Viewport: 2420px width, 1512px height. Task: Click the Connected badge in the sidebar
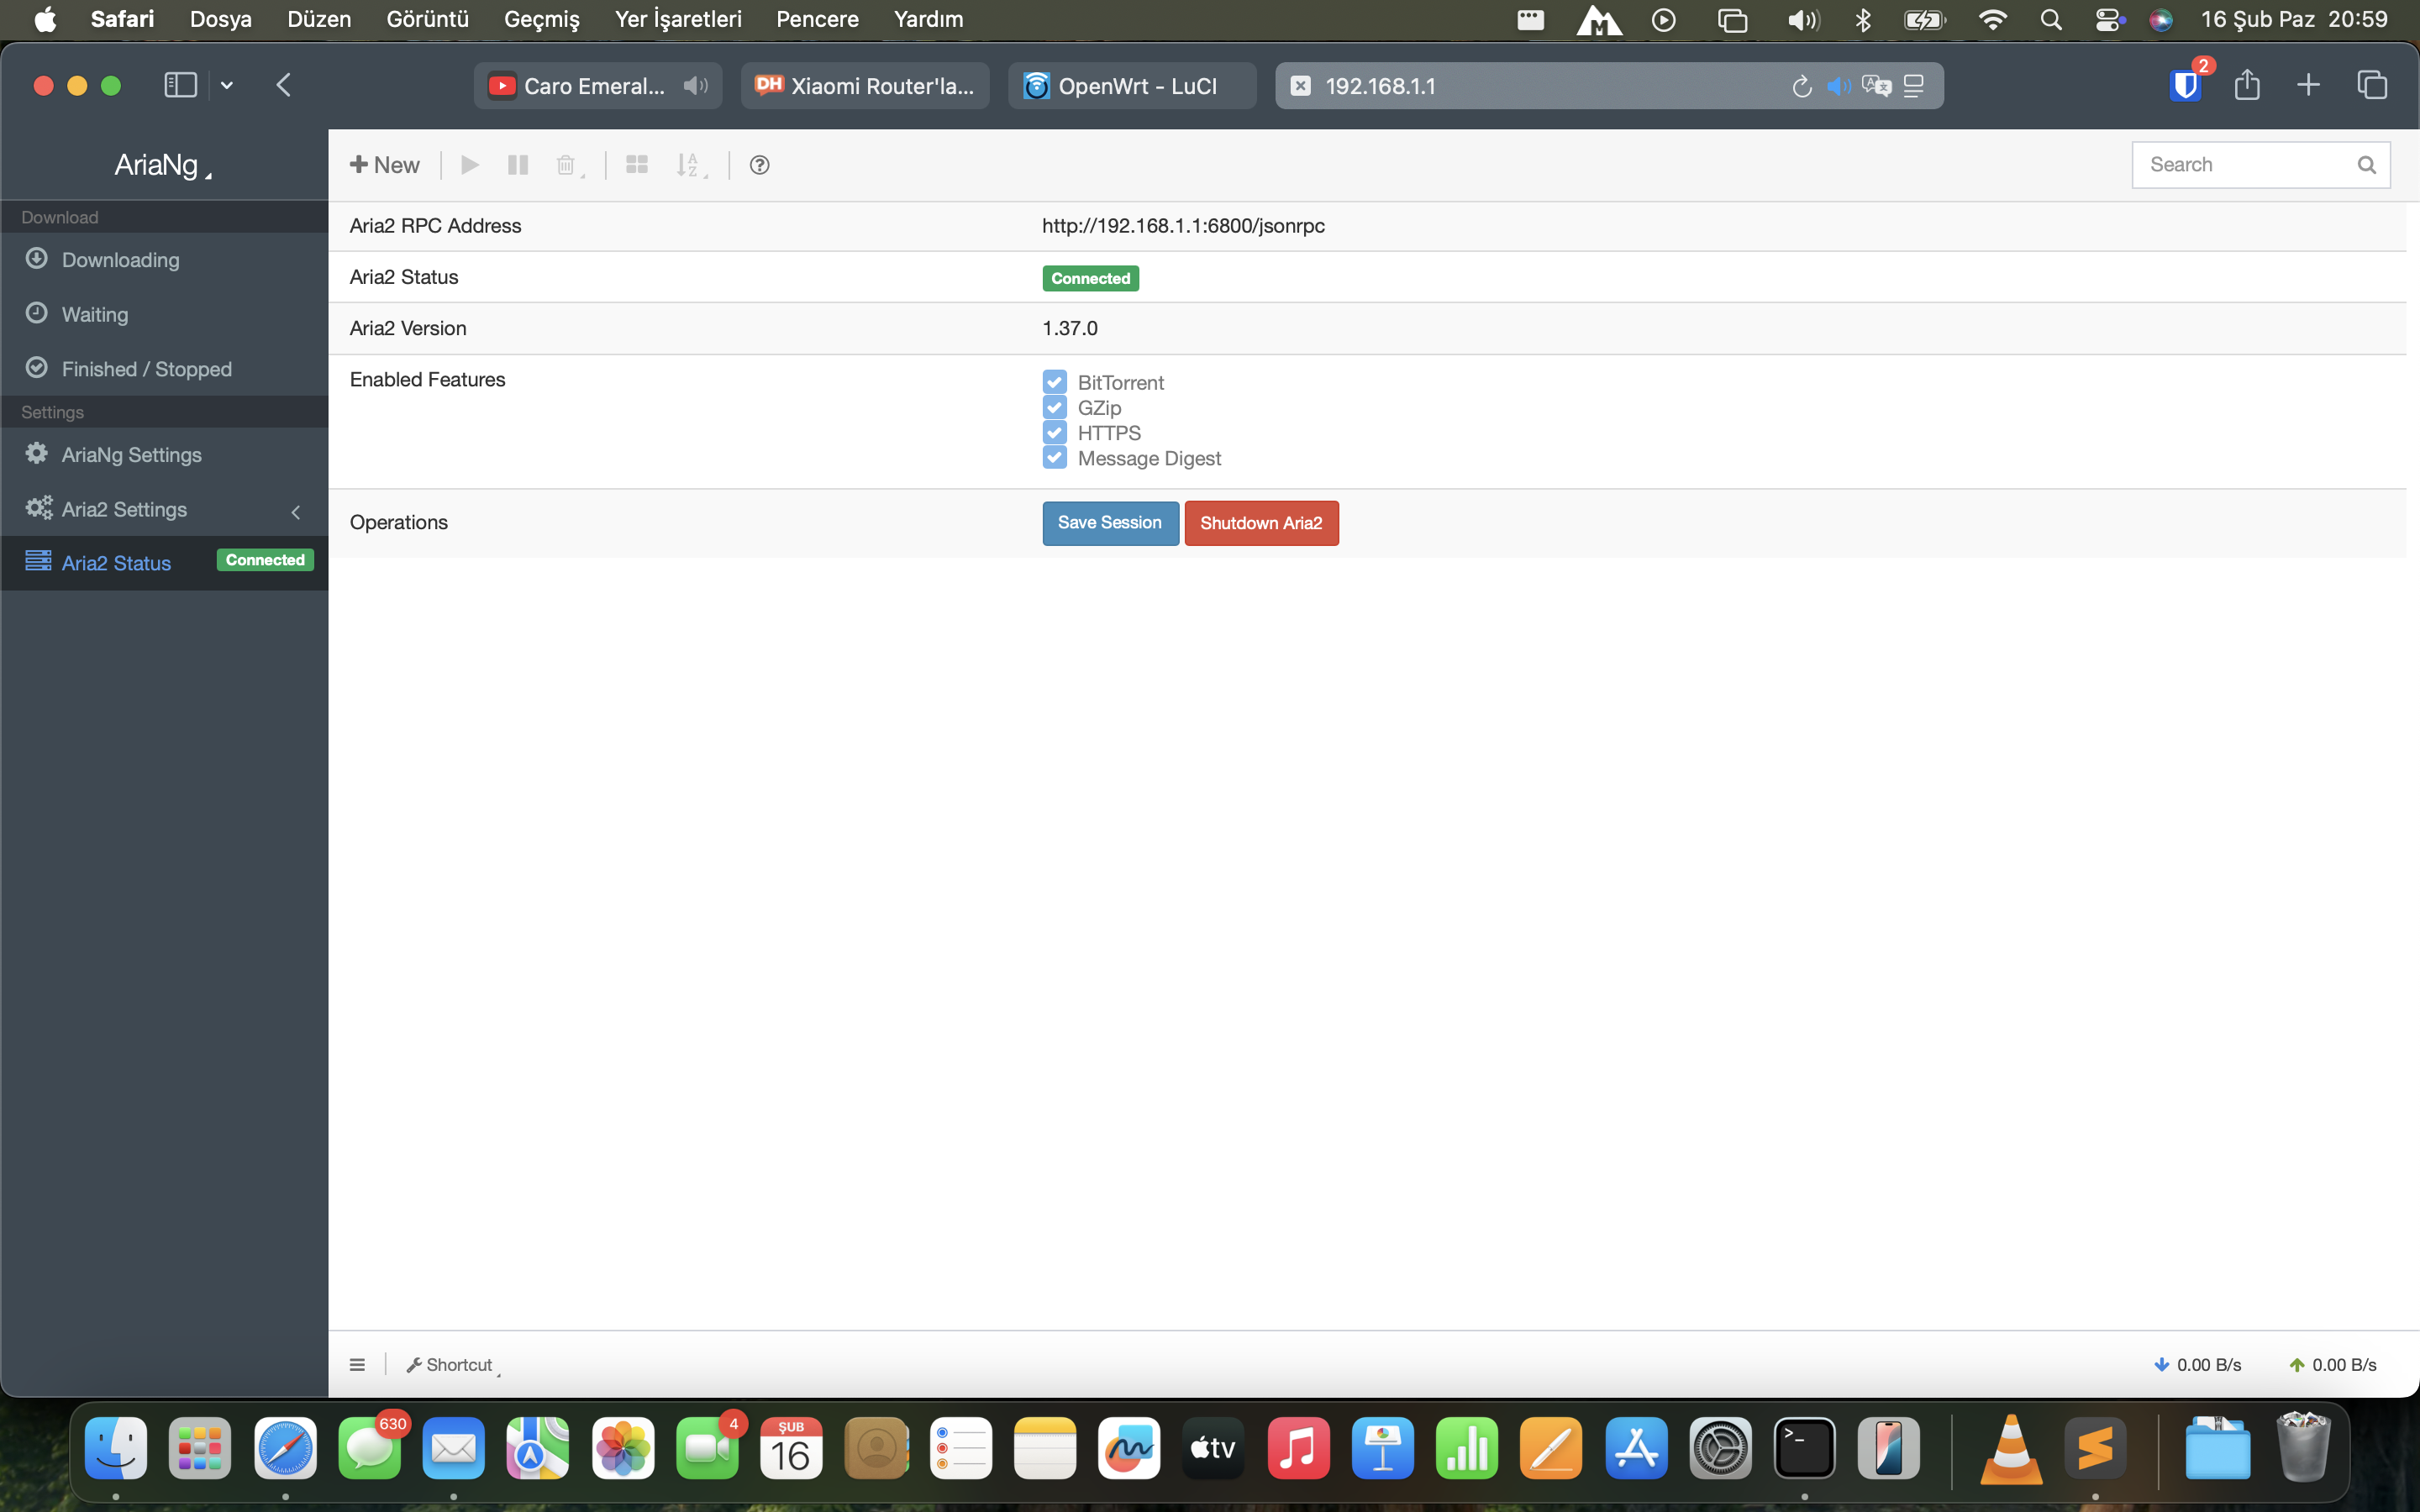point(265,560)
